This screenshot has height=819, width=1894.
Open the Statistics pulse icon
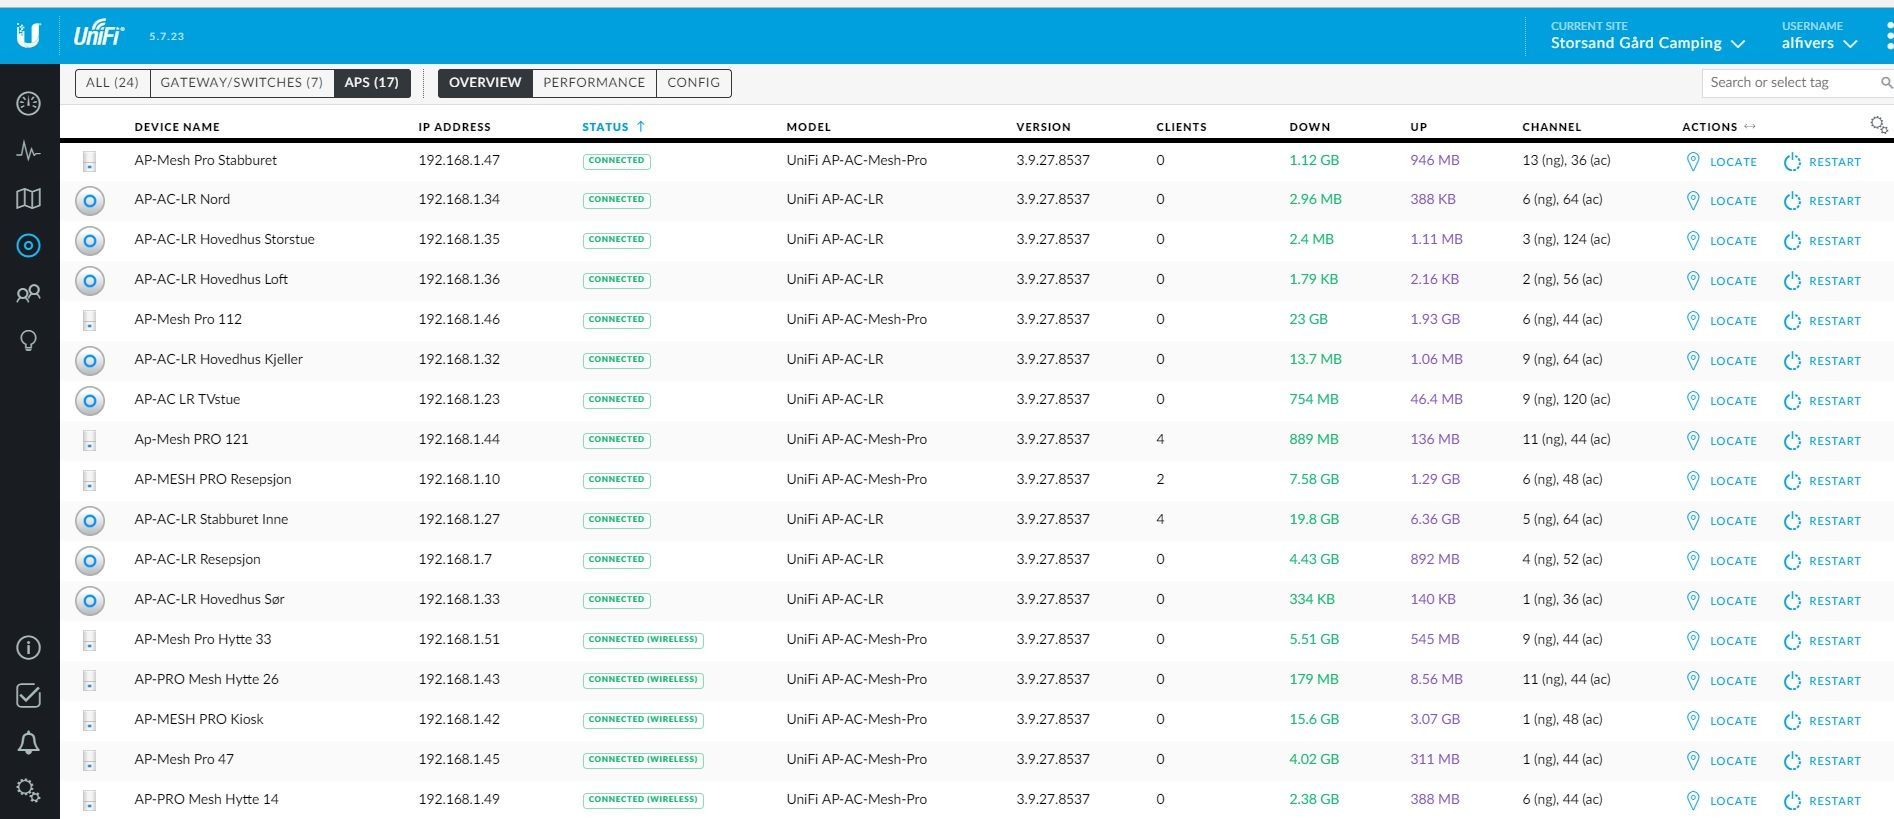tap(28, 151)
